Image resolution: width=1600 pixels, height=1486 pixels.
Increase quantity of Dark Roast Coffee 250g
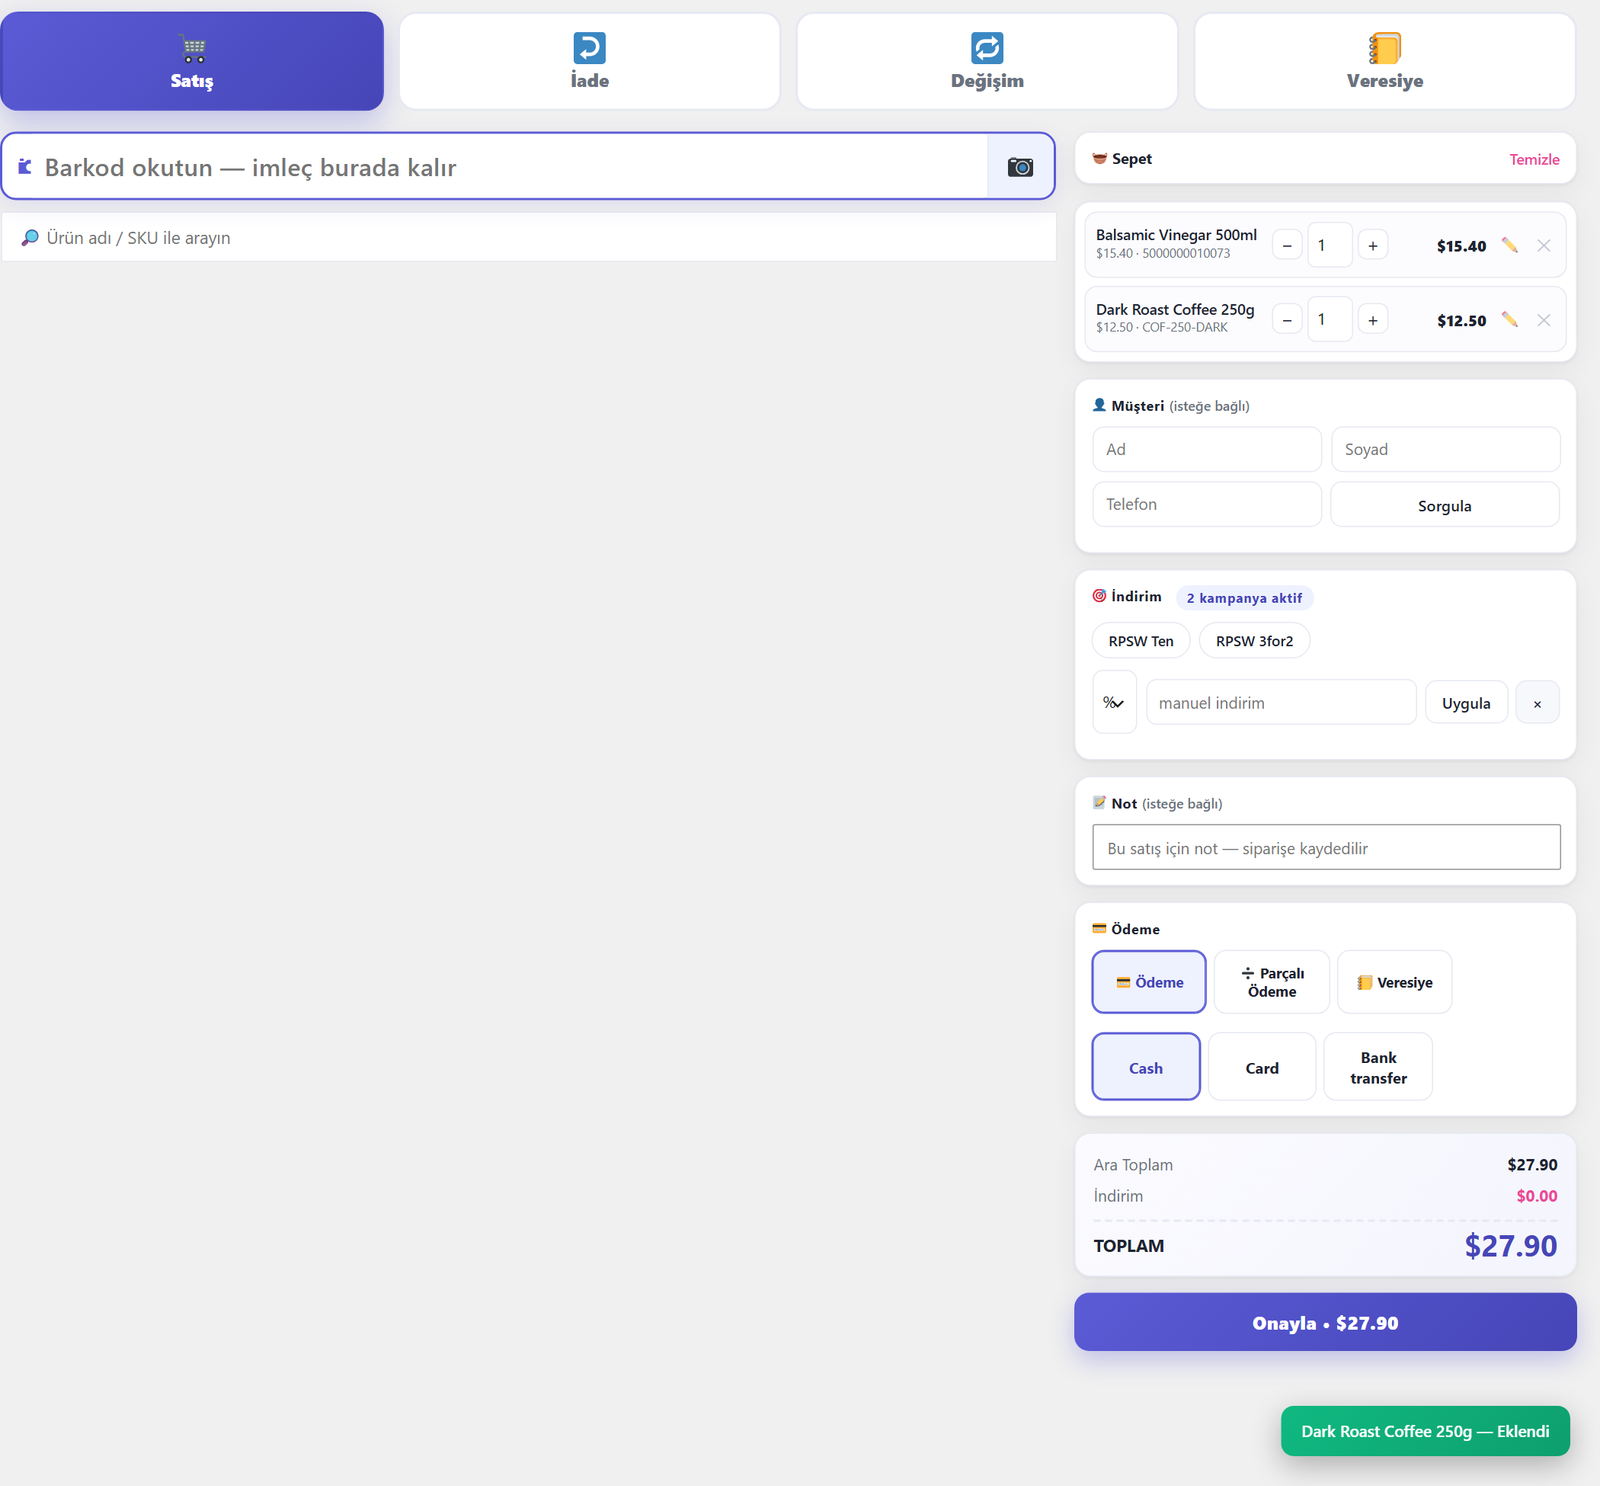pyautogui.click(x=1373, y=320)
